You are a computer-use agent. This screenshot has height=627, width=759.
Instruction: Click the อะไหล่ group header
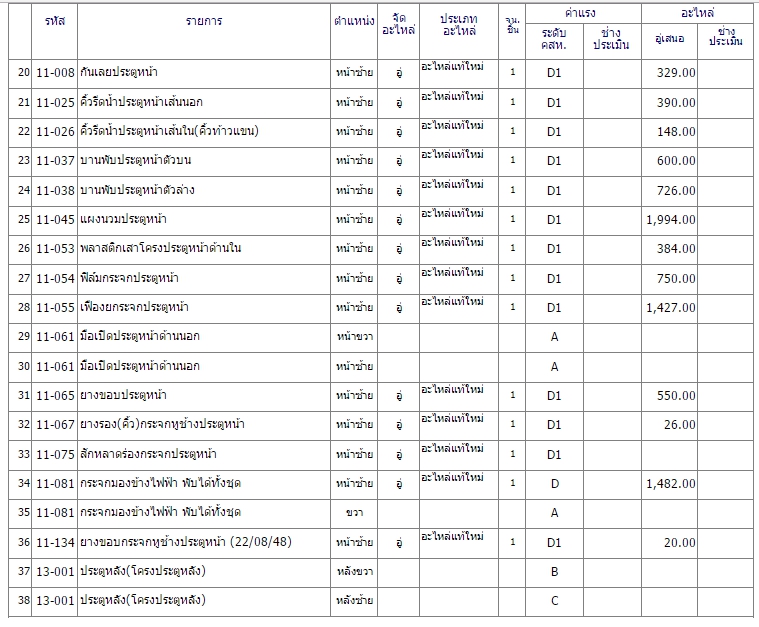click(x=697, y=13)
